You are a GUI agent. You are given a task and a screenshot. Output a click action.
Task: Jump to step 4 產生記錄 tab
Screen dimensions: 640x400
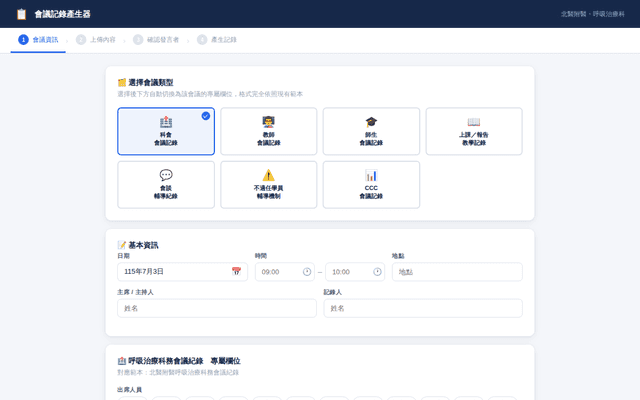pyautogui.click(x=217, y=40)
